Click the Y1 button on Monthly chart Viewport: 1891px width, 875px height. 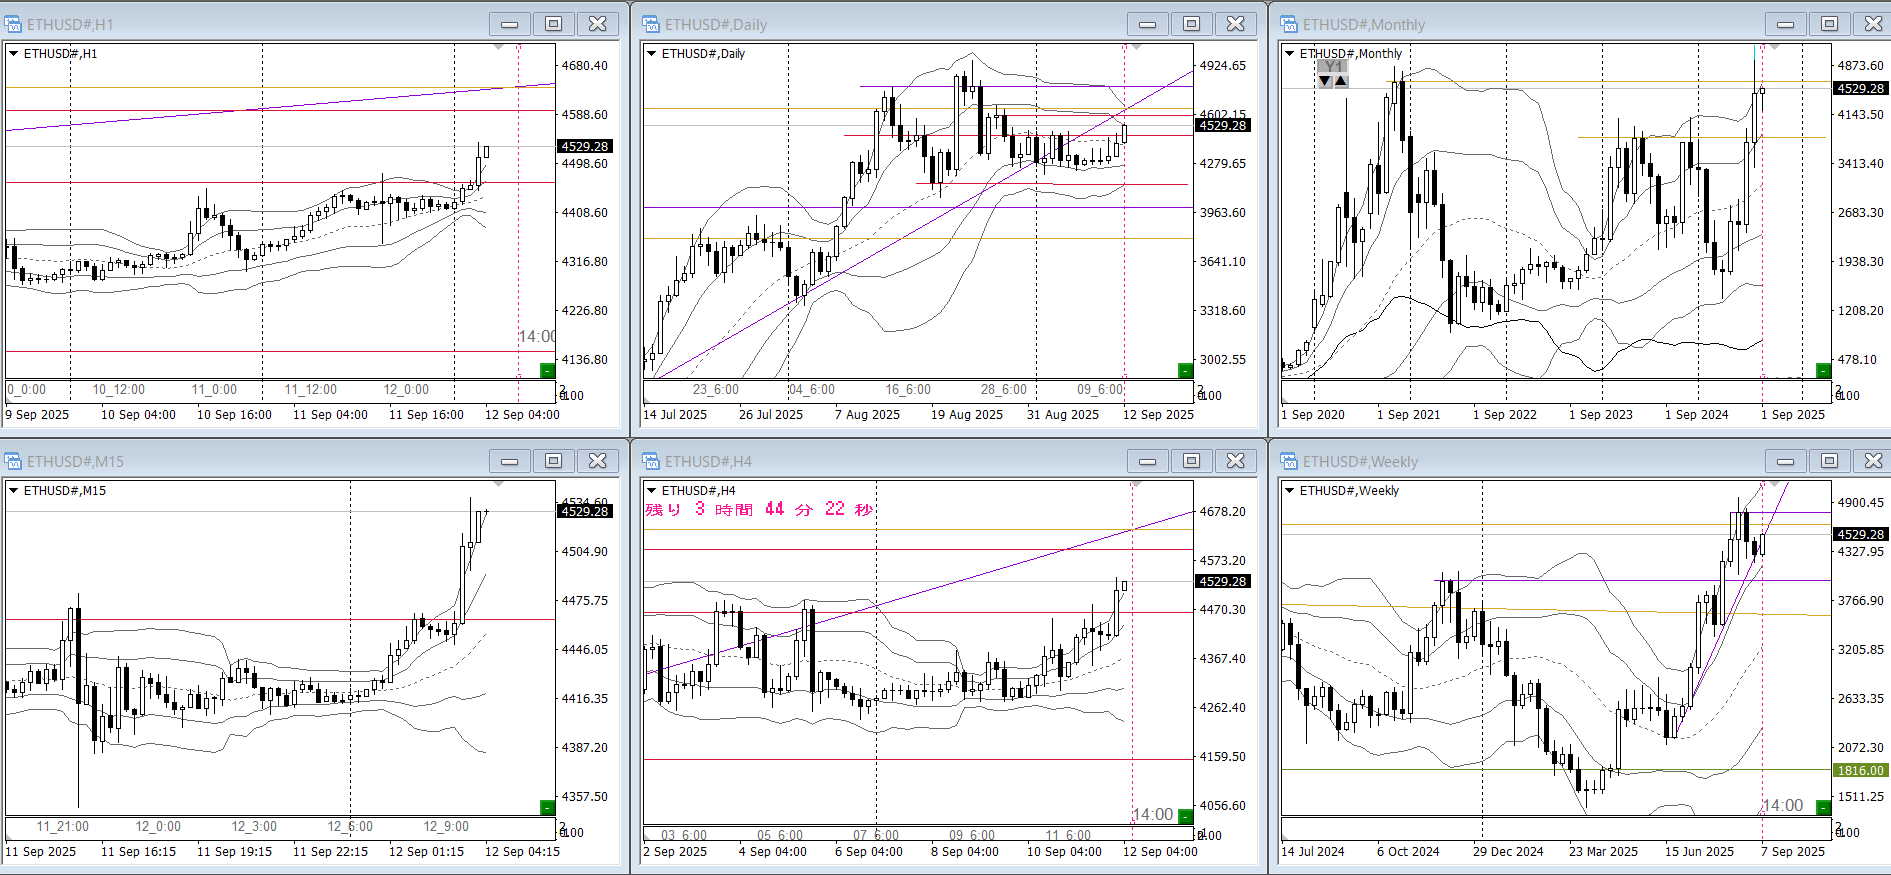tap(1332, 67)
